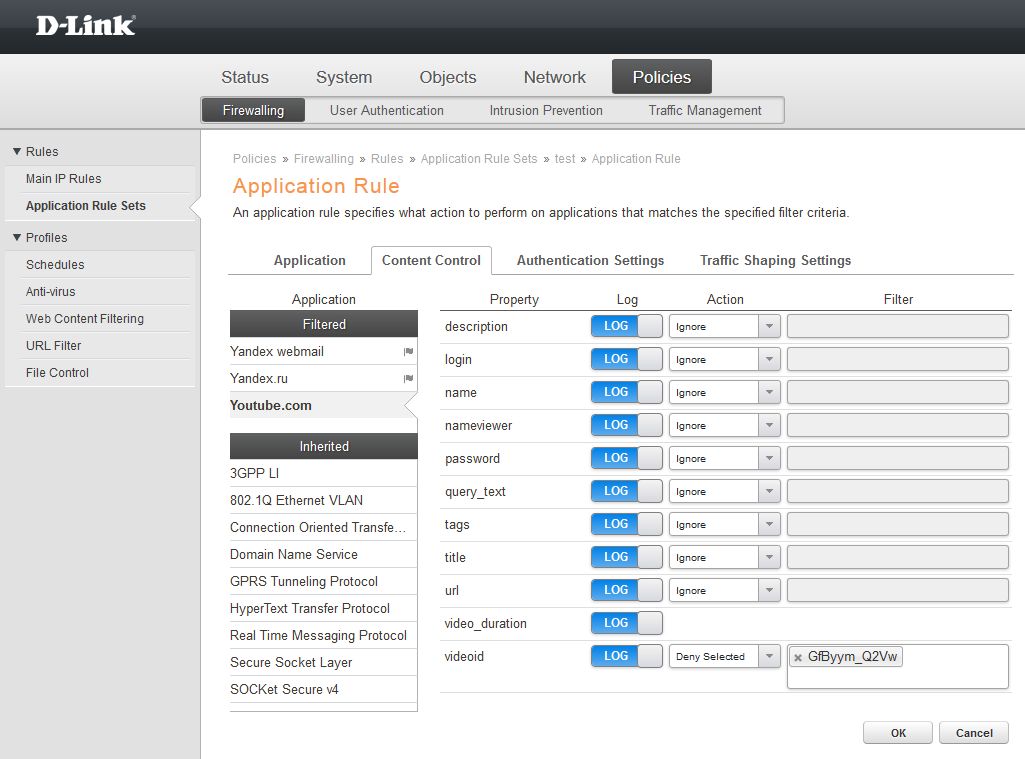Select Secure Socket Layer in Inherited list

(291, 662)
